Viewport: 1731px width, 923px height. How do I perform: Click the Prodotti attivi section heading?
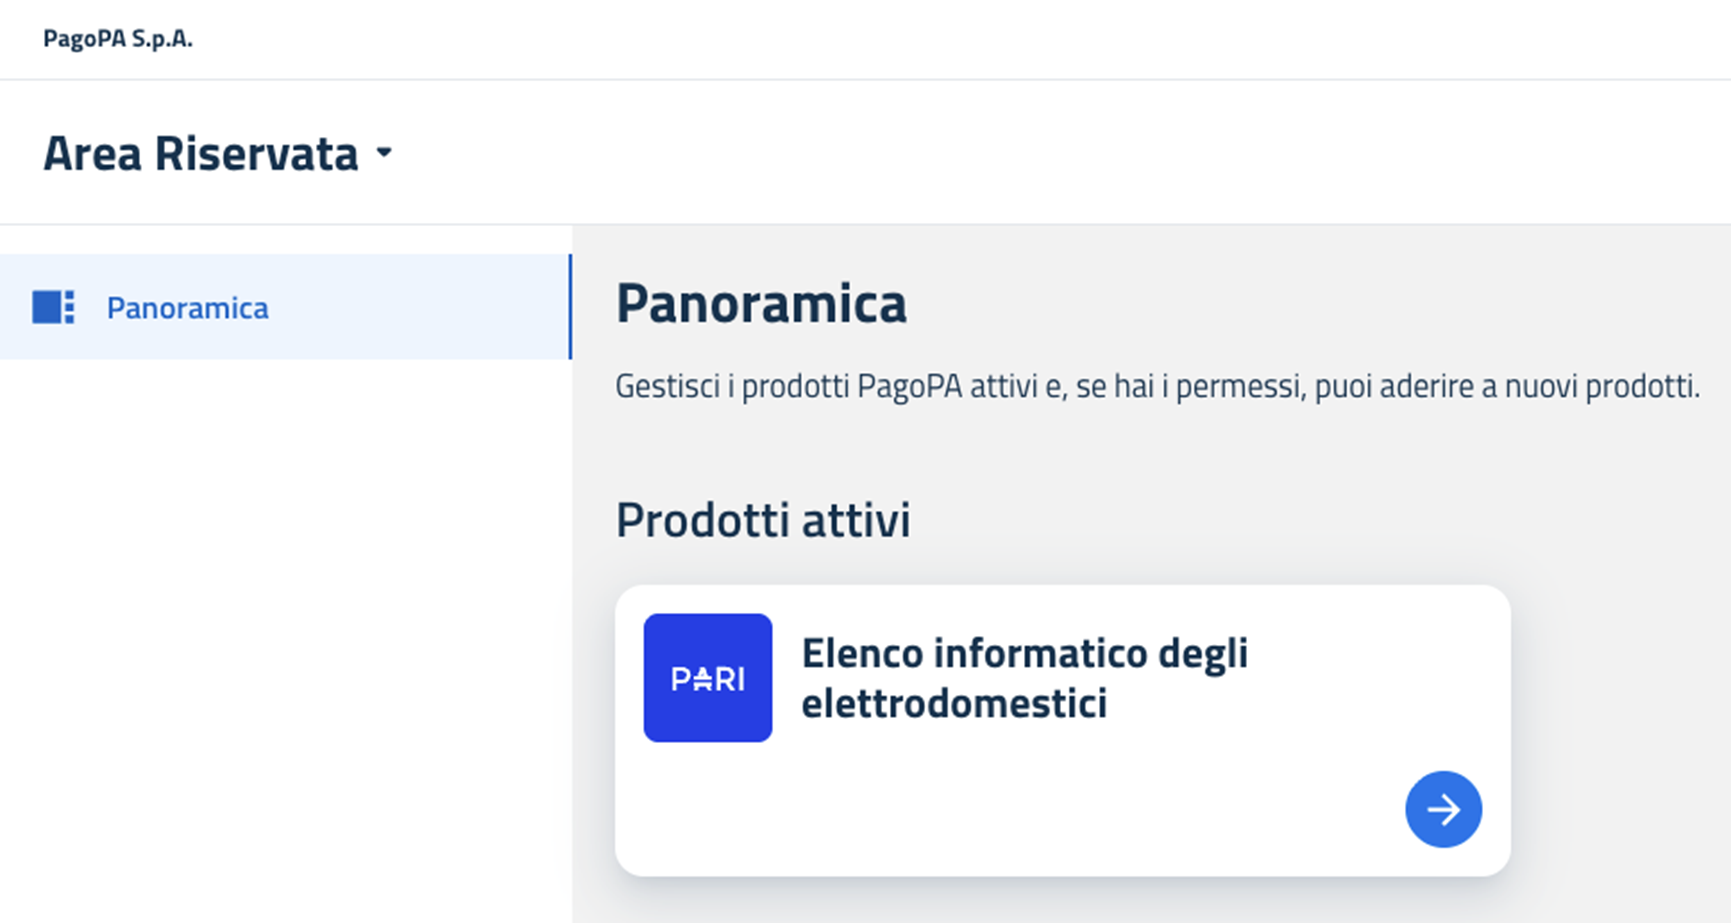[x=763, y=520]
